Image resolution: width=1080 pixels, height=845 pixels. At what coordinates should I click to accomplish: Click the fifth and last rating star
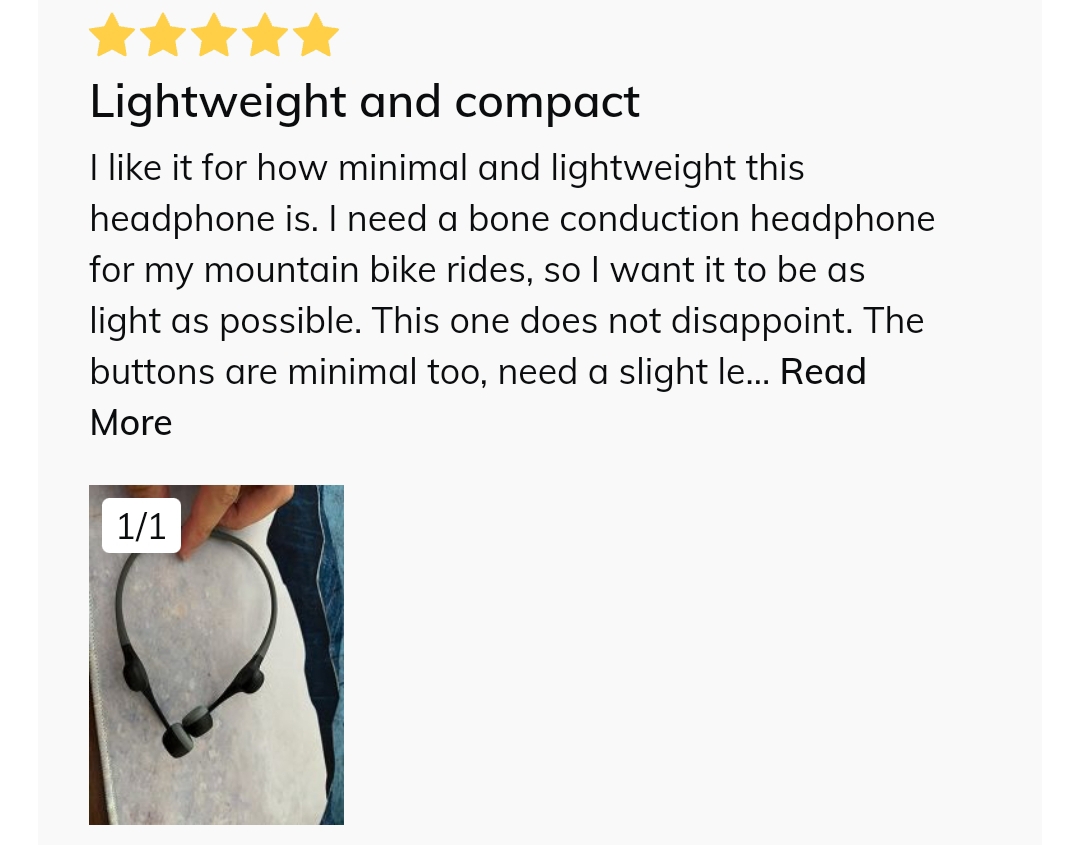316,36
